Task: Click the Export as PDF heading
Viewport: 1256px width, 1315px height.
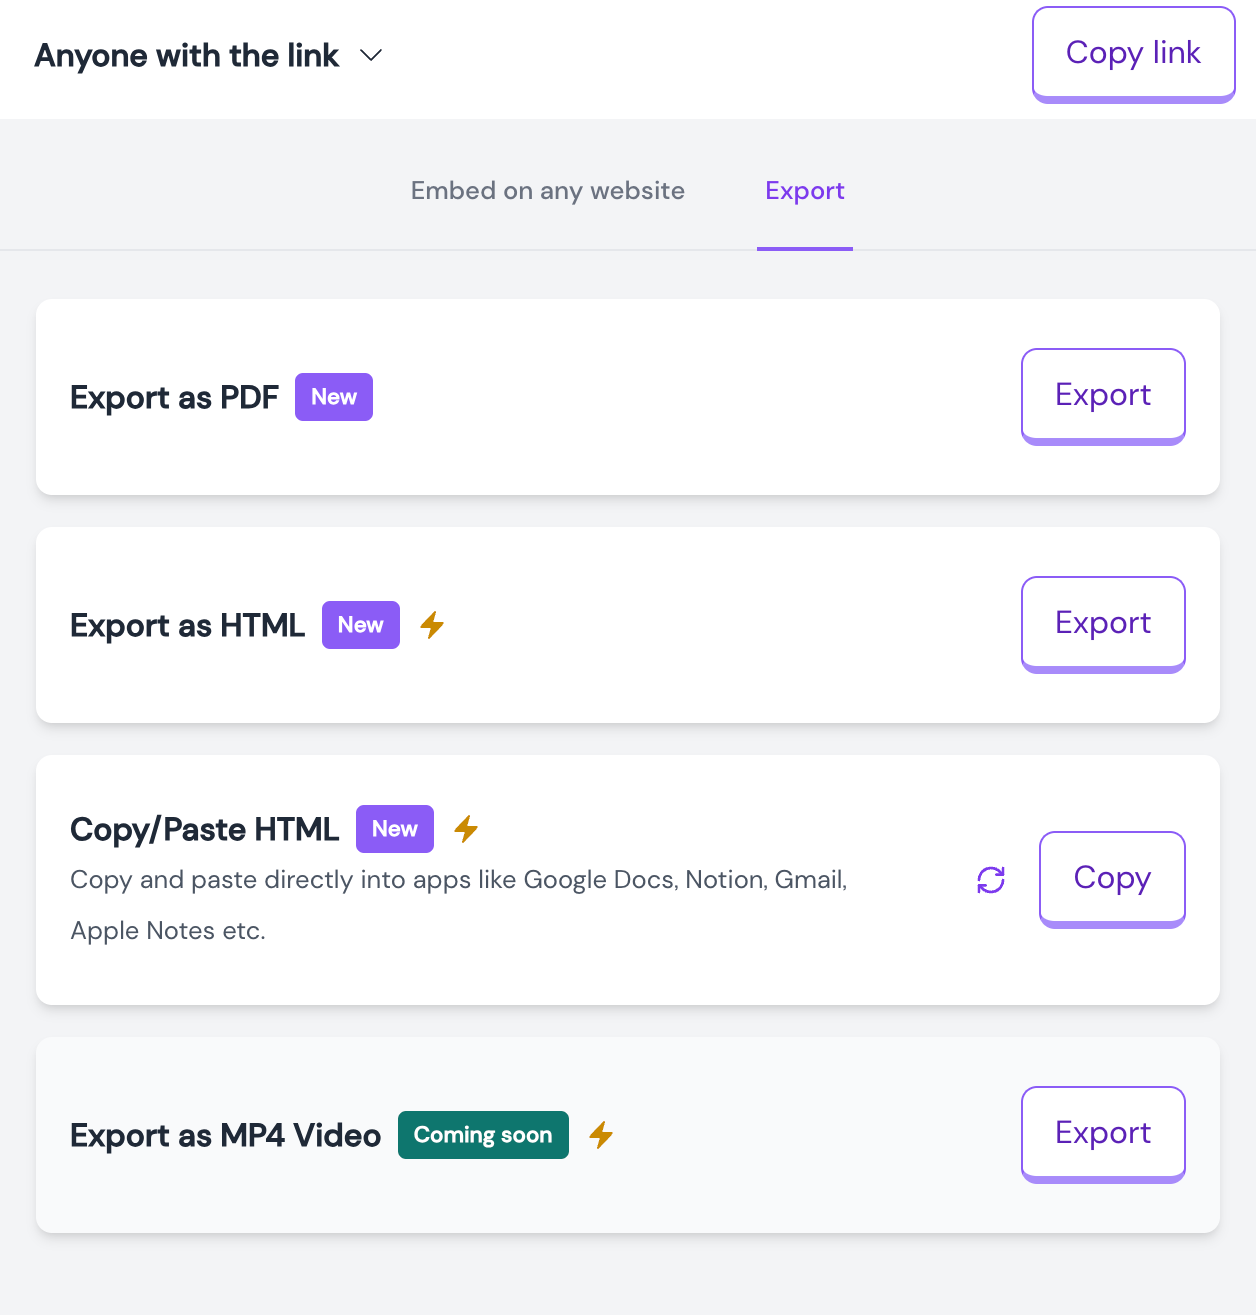Action: click(x=174, y=398)
